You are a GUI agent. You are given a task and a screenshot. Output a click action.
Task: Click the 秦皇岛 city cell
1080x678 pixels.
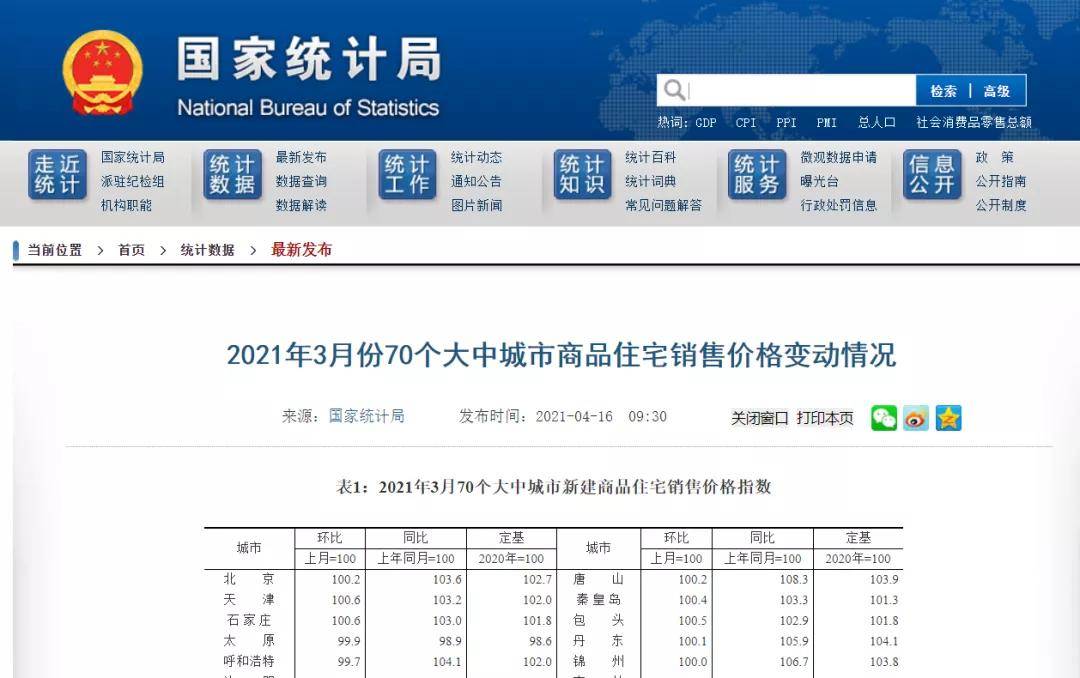coord(598,600)
